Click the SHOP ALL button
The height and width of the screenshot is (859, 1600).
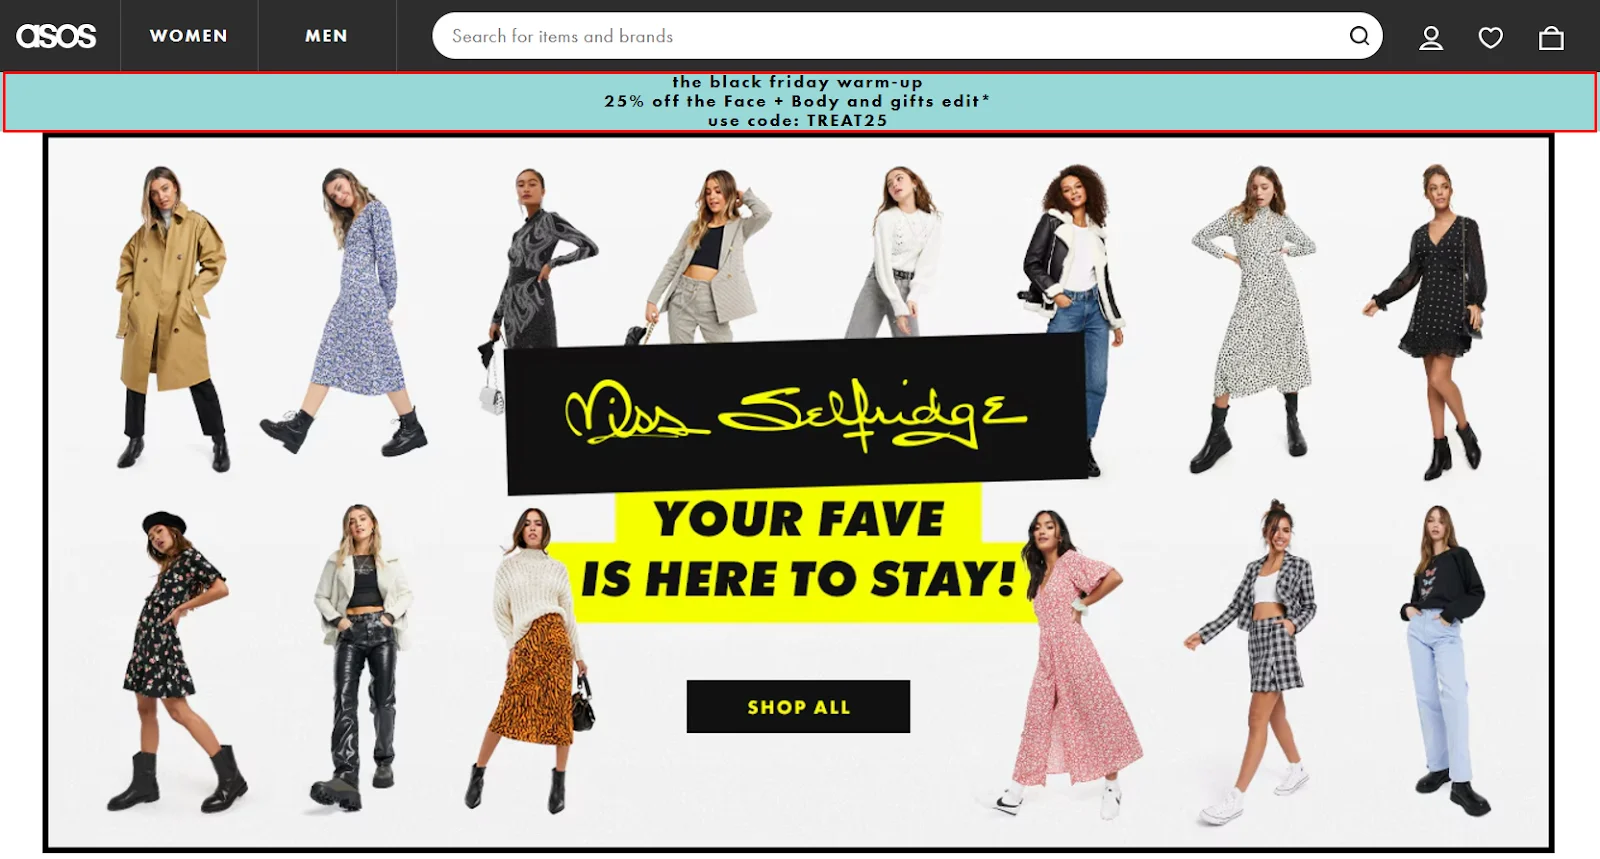[798, 707]
